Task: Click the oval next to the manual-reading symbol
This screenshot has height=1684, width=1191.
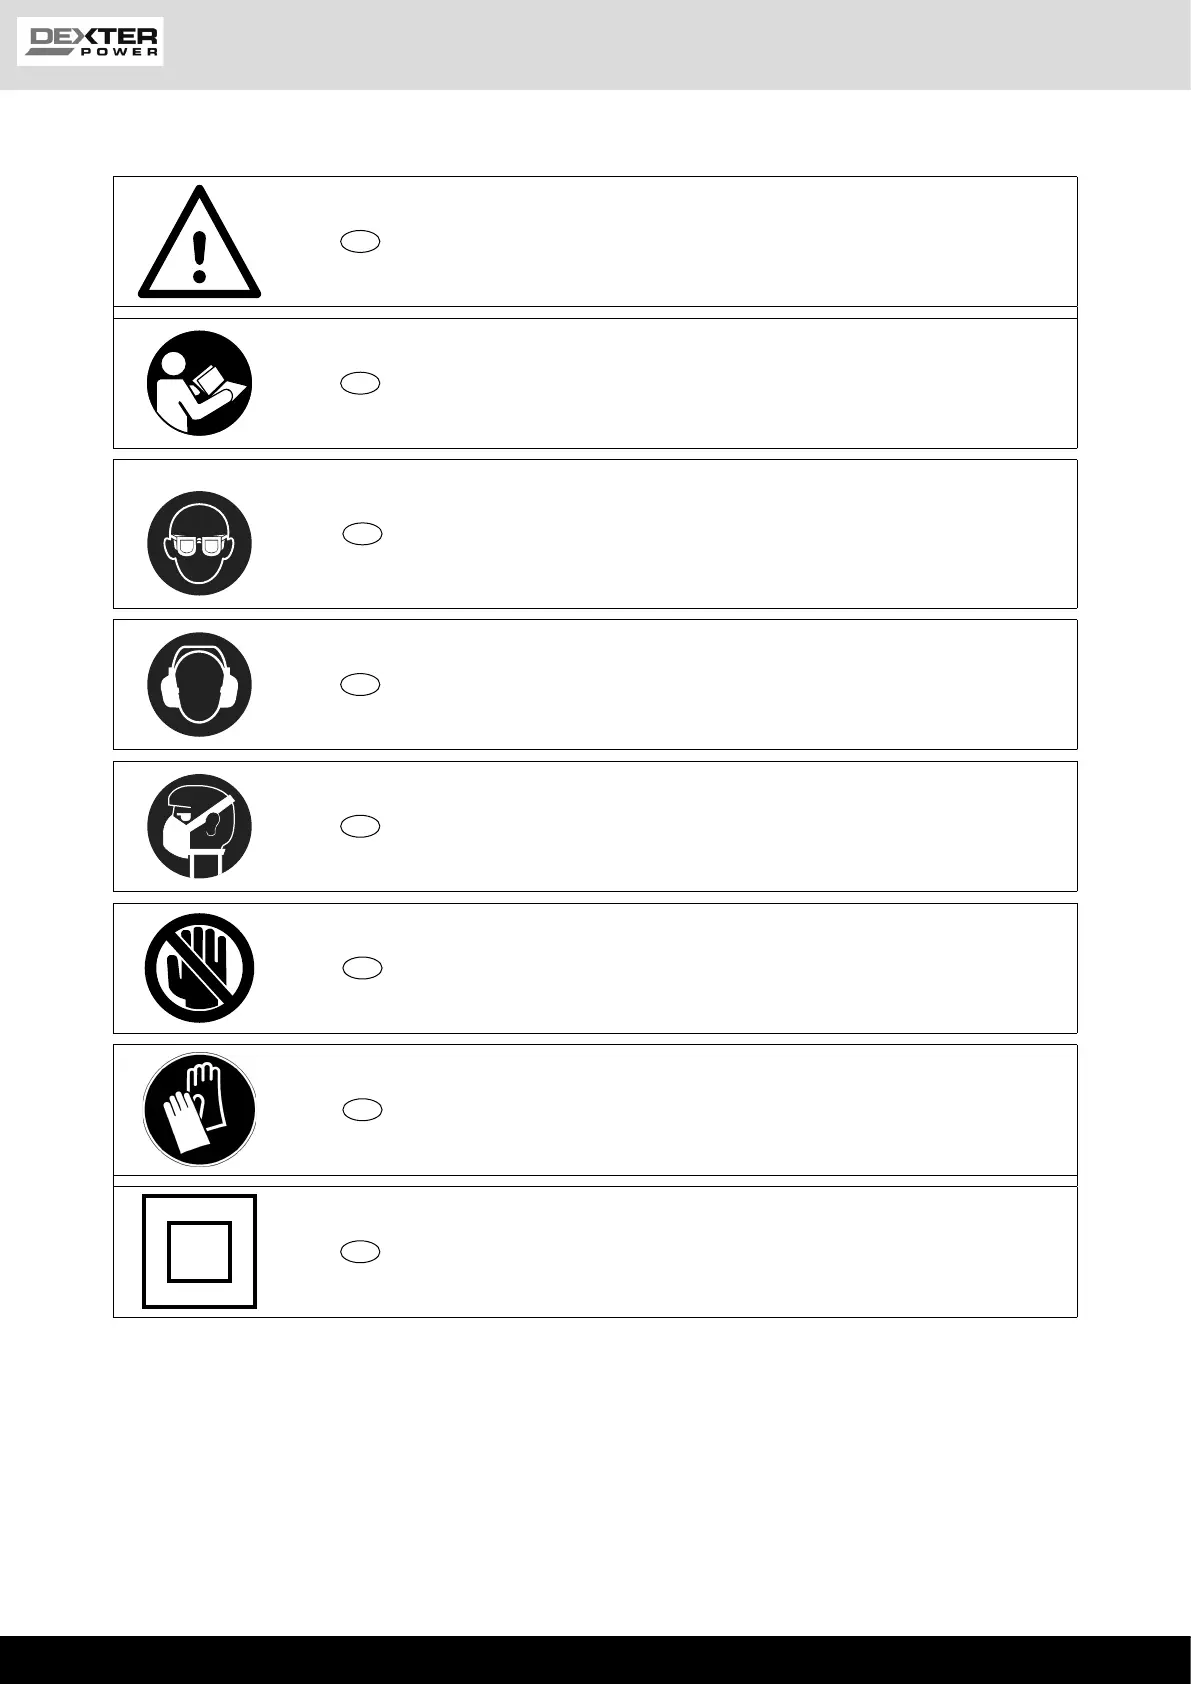Action: tap(360, 383)
